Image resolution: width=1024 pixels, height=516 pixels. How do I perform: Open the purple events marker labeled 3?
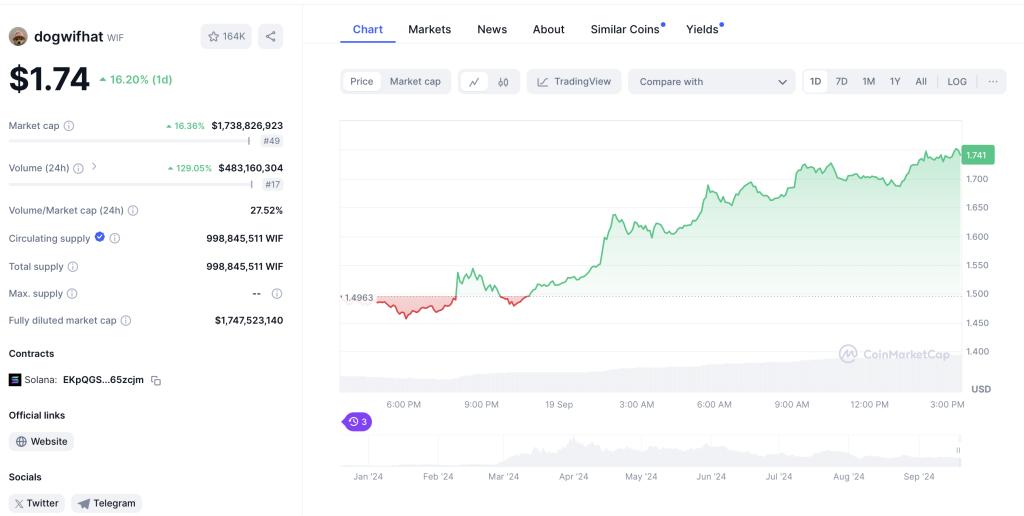(357, 421)
